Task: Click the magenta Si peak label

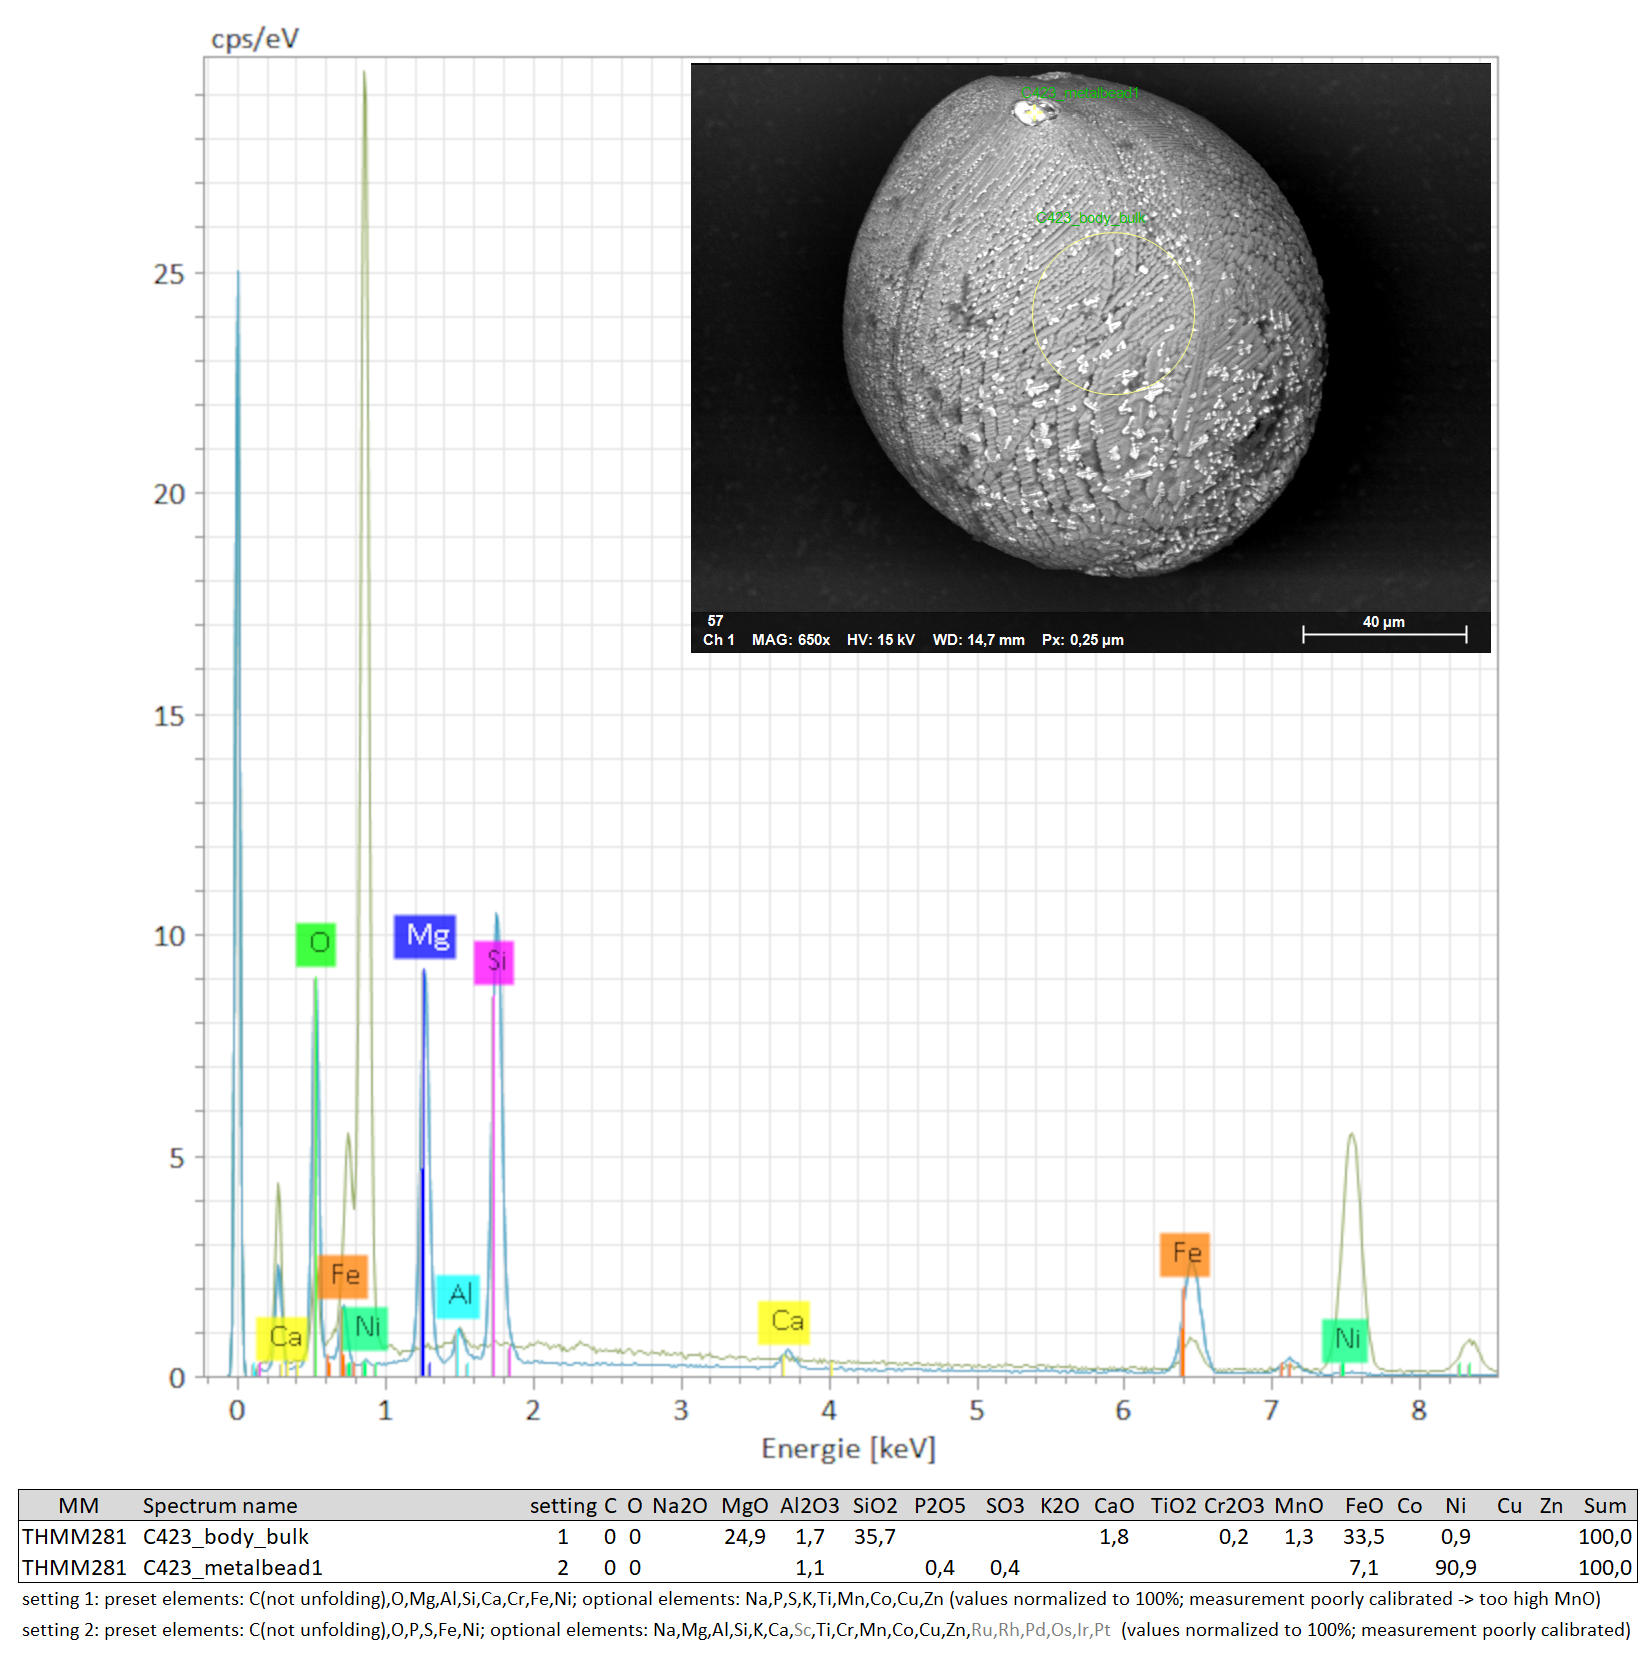Action: 494,962
